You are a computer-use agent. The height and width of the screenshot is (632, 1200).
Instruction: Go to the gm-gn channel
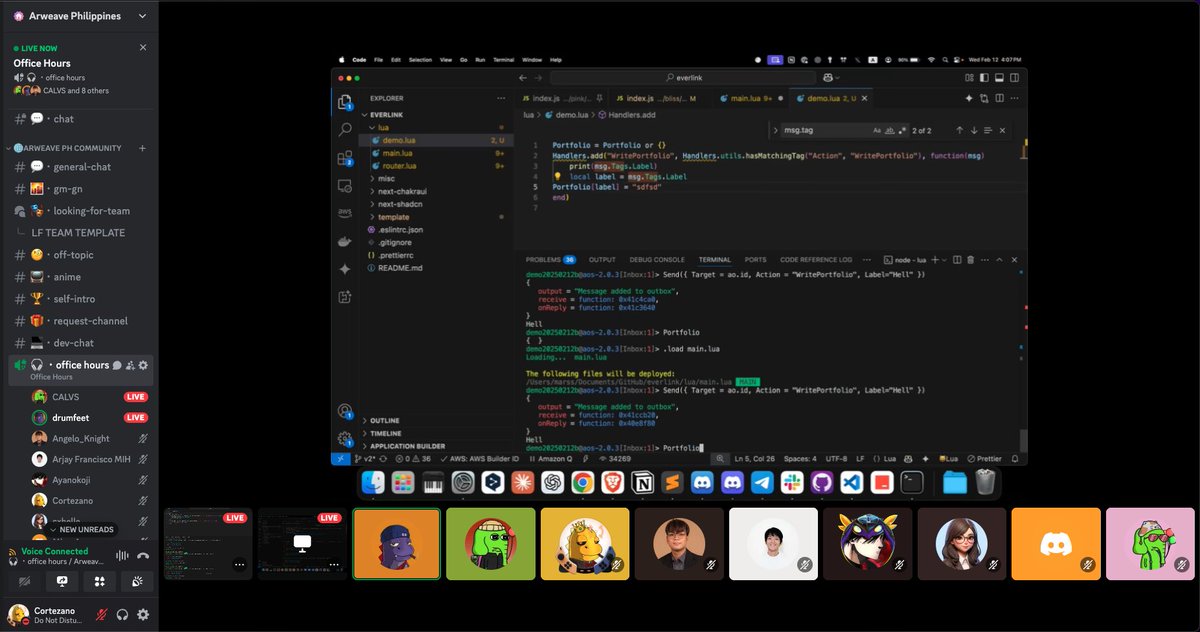click(80, 189)
